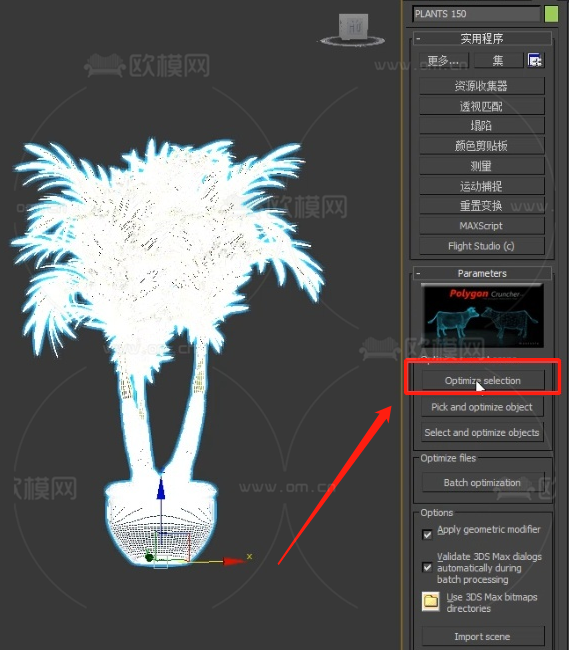Collapse the 实用程序 rollout
This screenshot has height=650, width=569.
pos(482,39)
